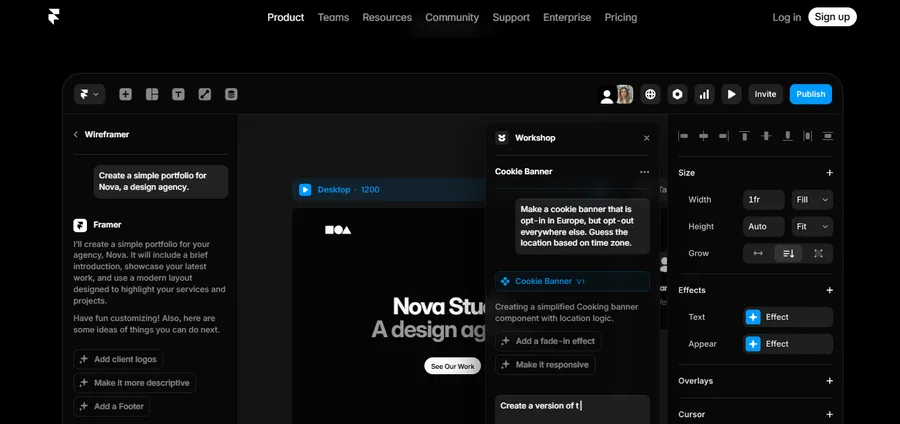Set Grow to horizontal arrows option

(758, 254)
